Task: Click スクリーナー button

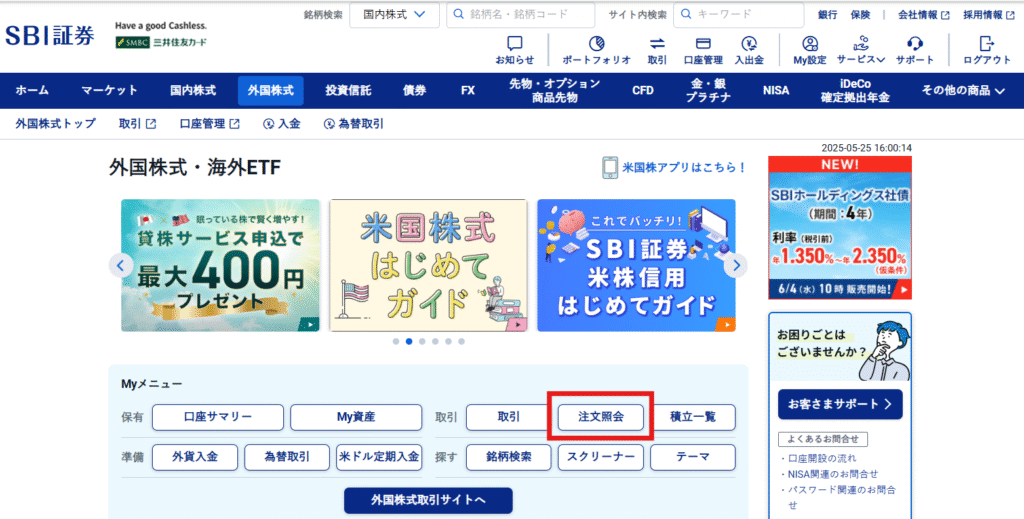Action: pos(601,457)
